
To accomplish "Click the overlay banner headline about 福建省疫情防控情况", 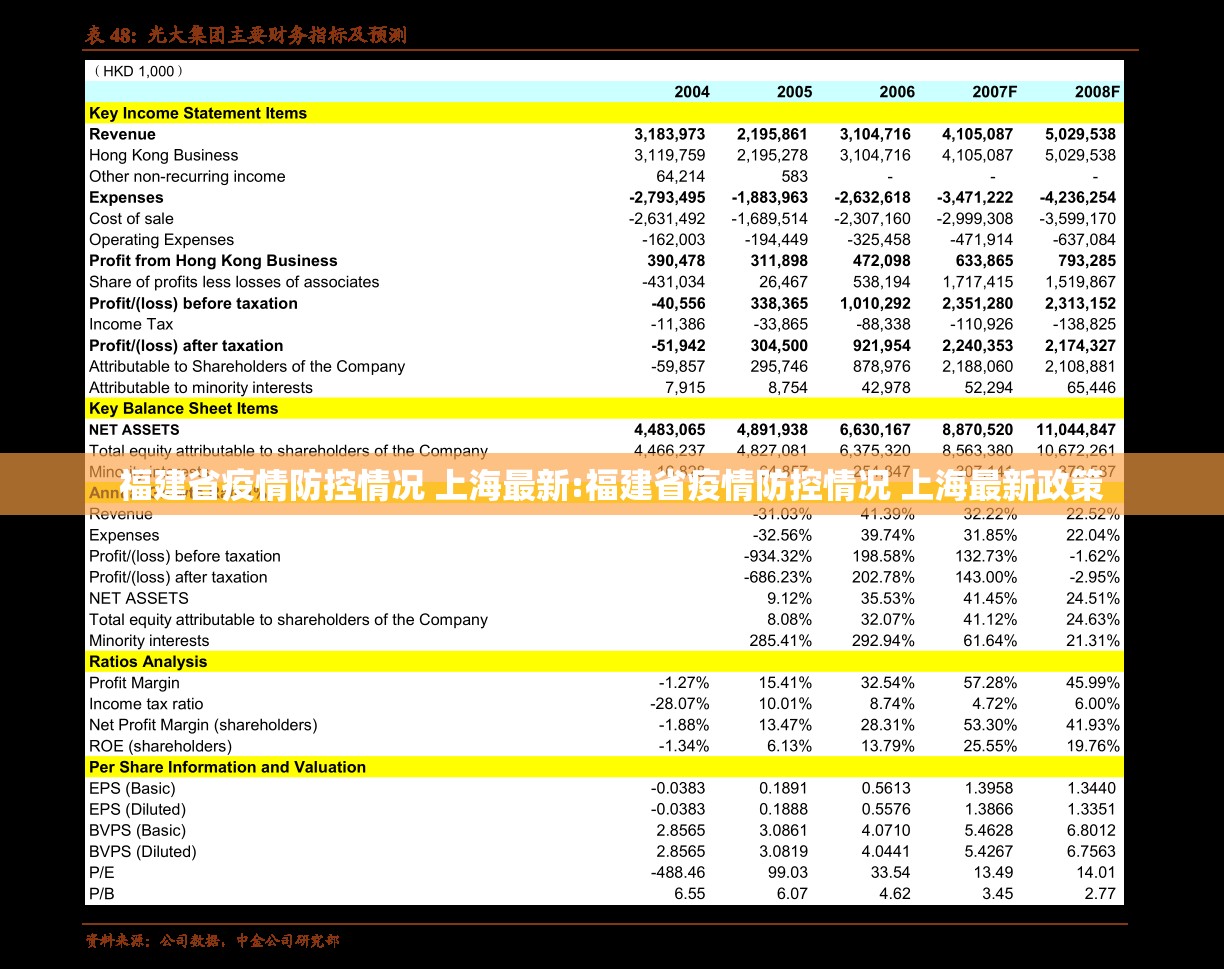I will [x=611, y=486].
